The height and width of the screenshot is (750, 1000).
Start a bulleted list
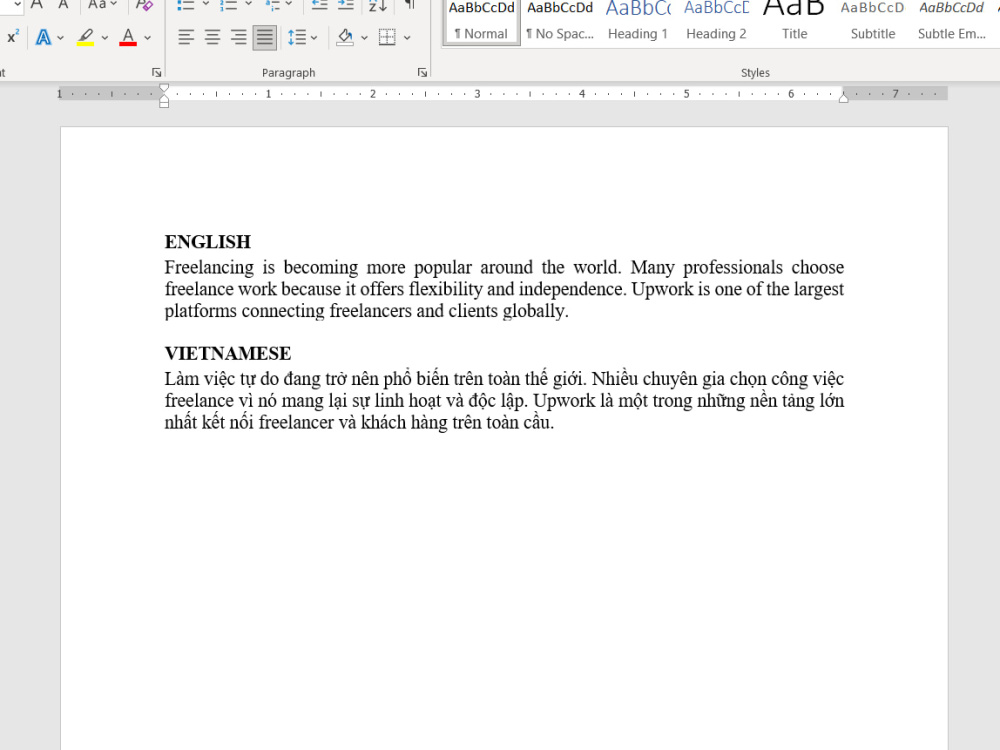click(186, 5)
